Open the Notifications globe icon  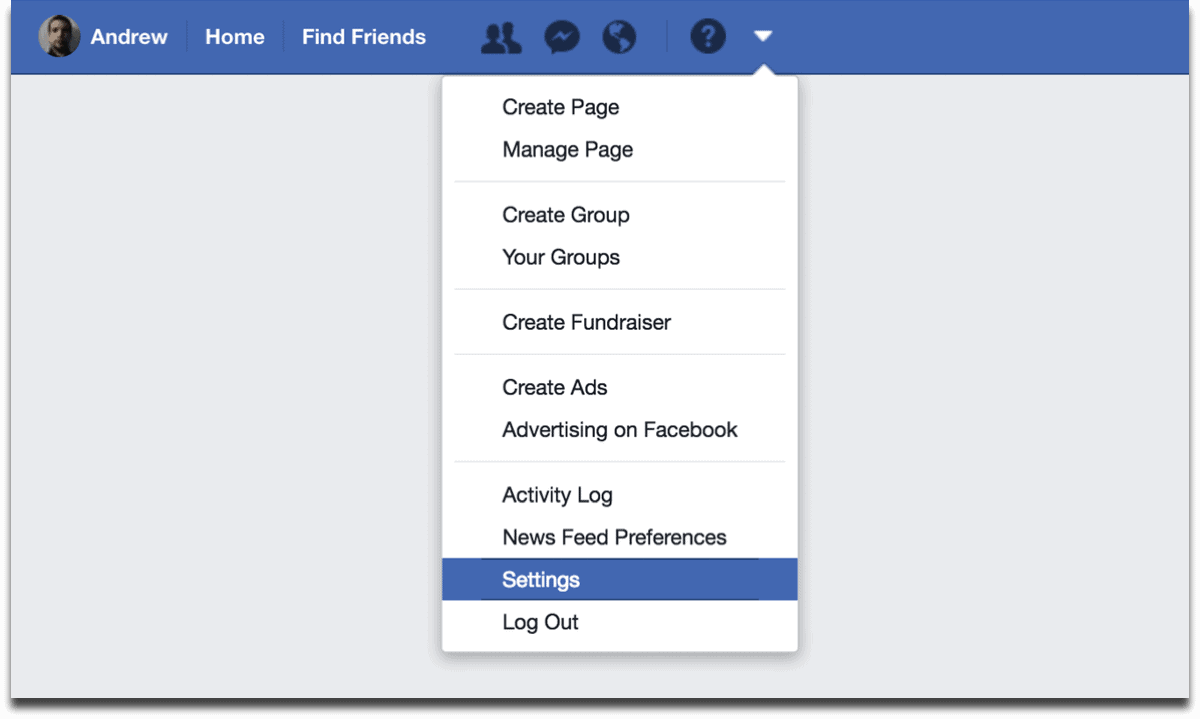pyautogui.click(x=620, y=38)
